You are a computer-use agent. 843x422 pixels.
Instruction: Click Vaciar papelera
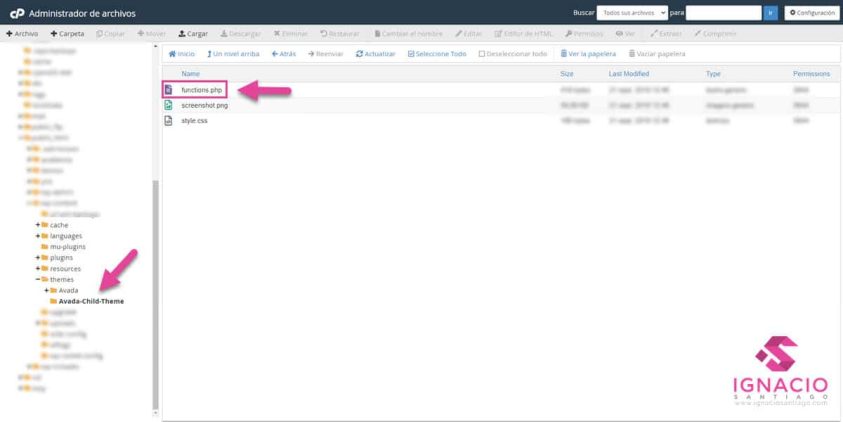tap(656, 54)
